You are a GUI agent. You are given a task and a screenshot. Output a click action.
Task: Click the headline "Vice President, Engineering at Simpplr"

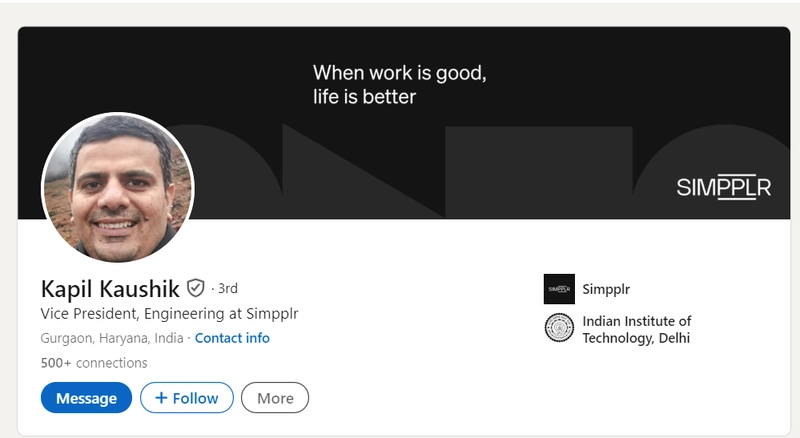(x=169, y=313)
